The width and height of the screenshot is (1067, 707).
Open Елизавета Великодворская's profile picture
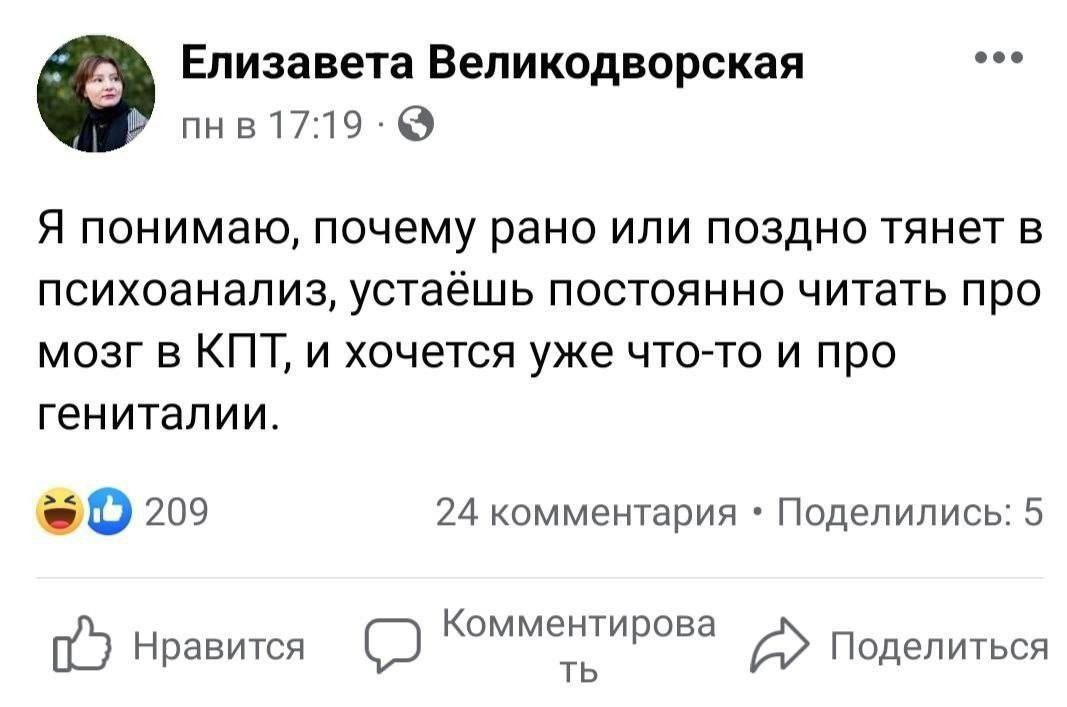pyautogui.click(x=96, y=94)
